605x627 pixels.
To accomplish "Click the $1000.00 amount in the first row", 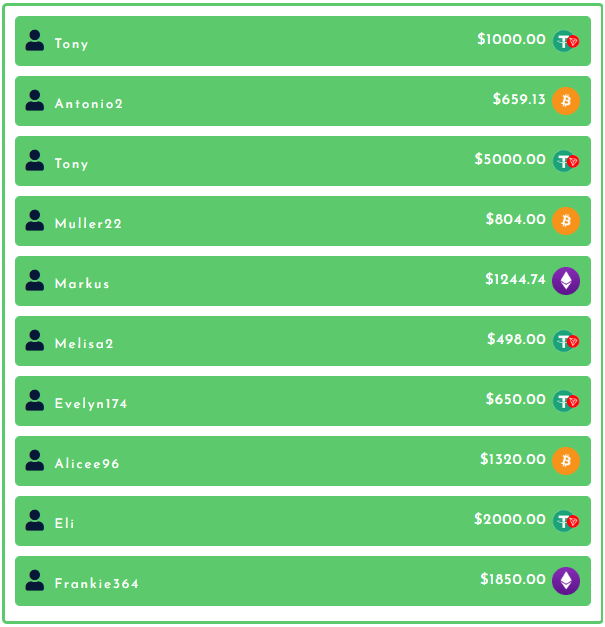I will click(511, 40).
